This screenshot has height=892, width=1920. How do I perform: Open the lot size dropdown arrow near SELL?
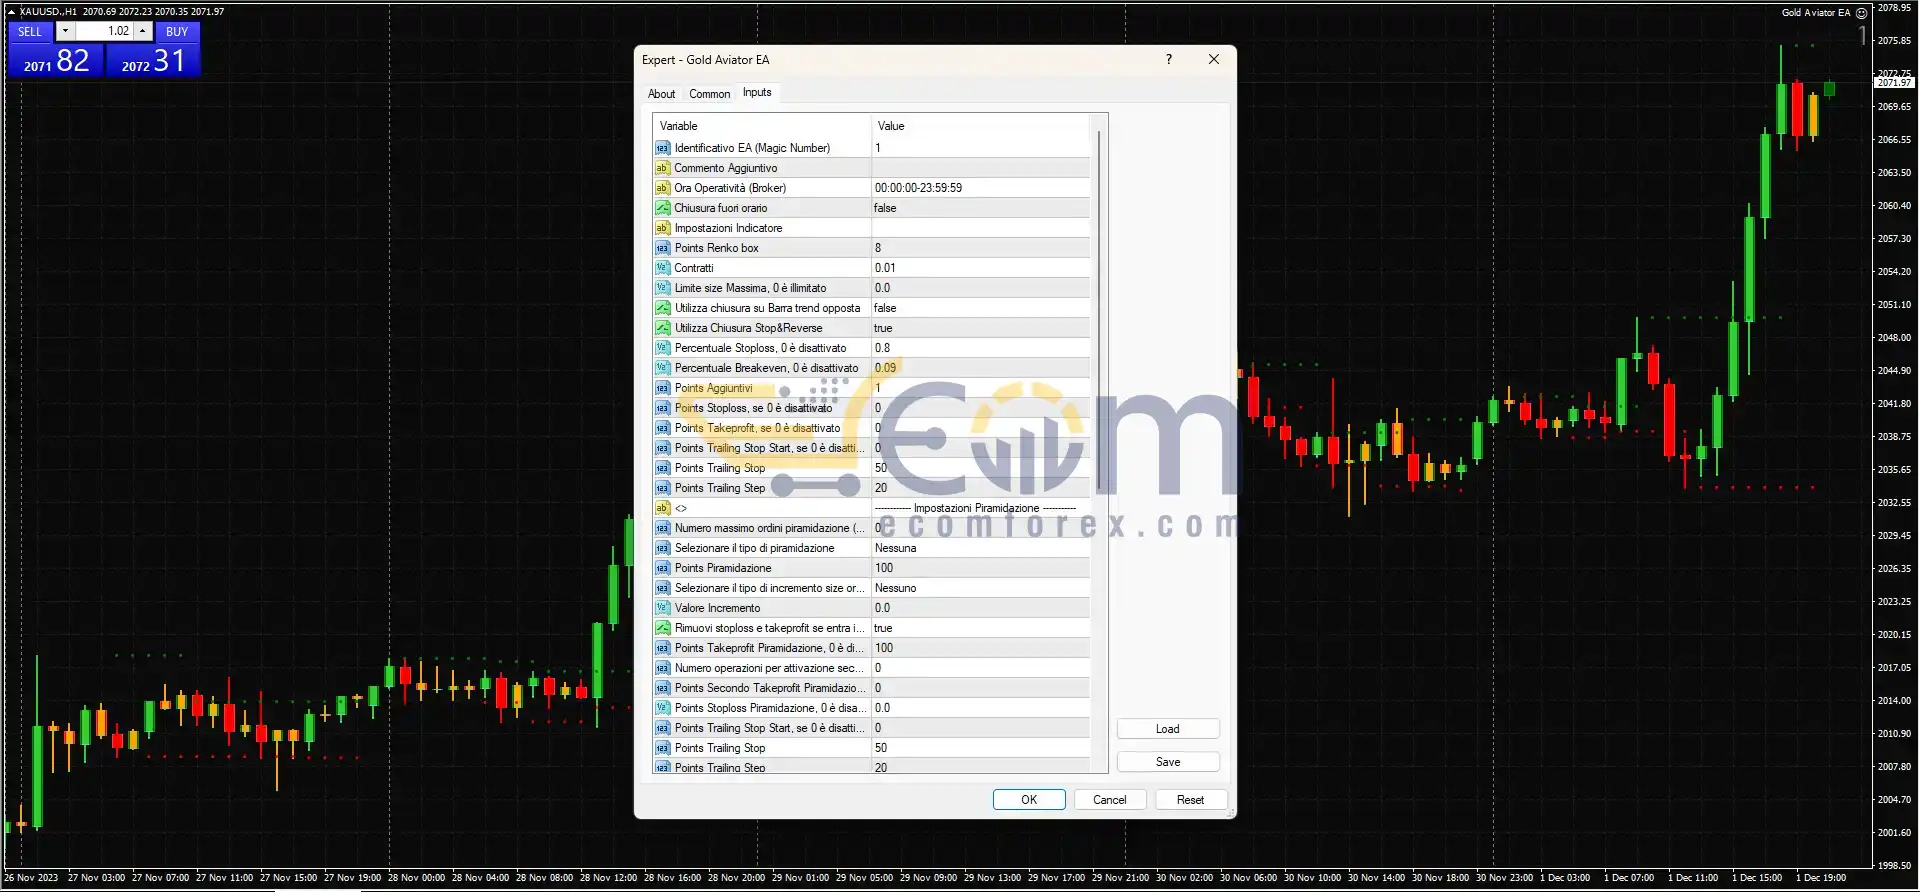click(65, 31)
